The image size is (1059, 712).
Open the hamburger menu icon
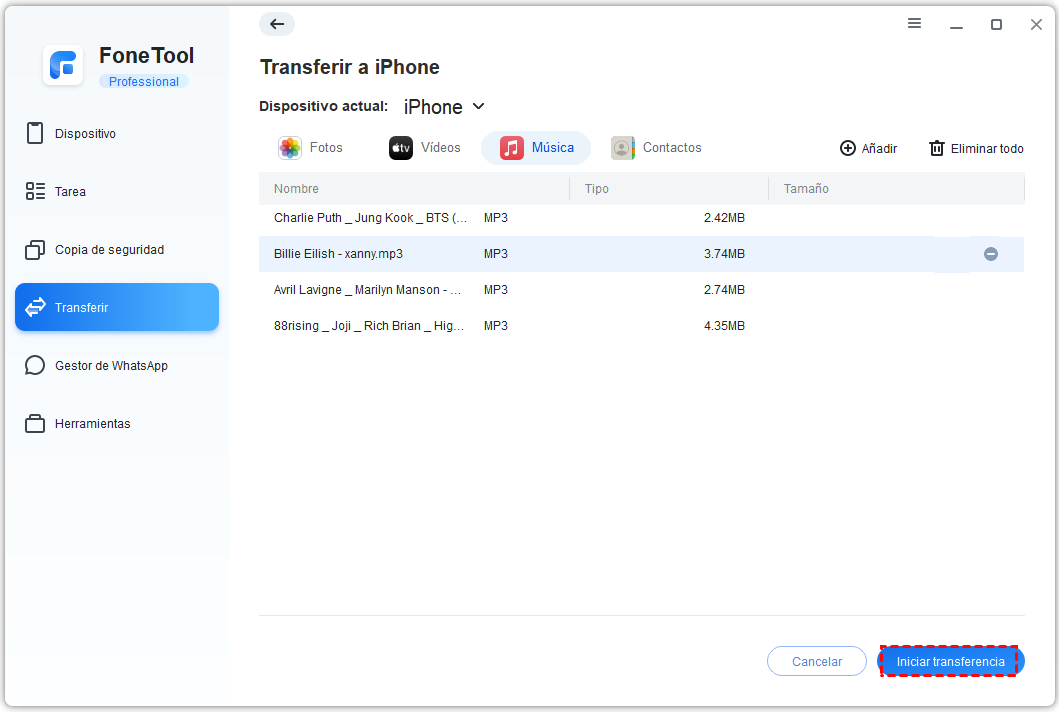click(914, 24)
